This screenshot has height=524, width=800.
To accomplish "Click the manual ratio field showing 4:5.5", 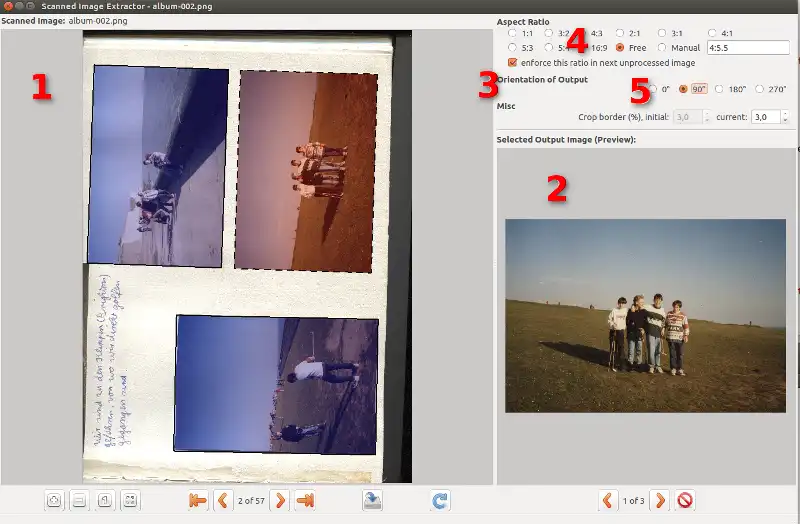I will coord(748,47).
